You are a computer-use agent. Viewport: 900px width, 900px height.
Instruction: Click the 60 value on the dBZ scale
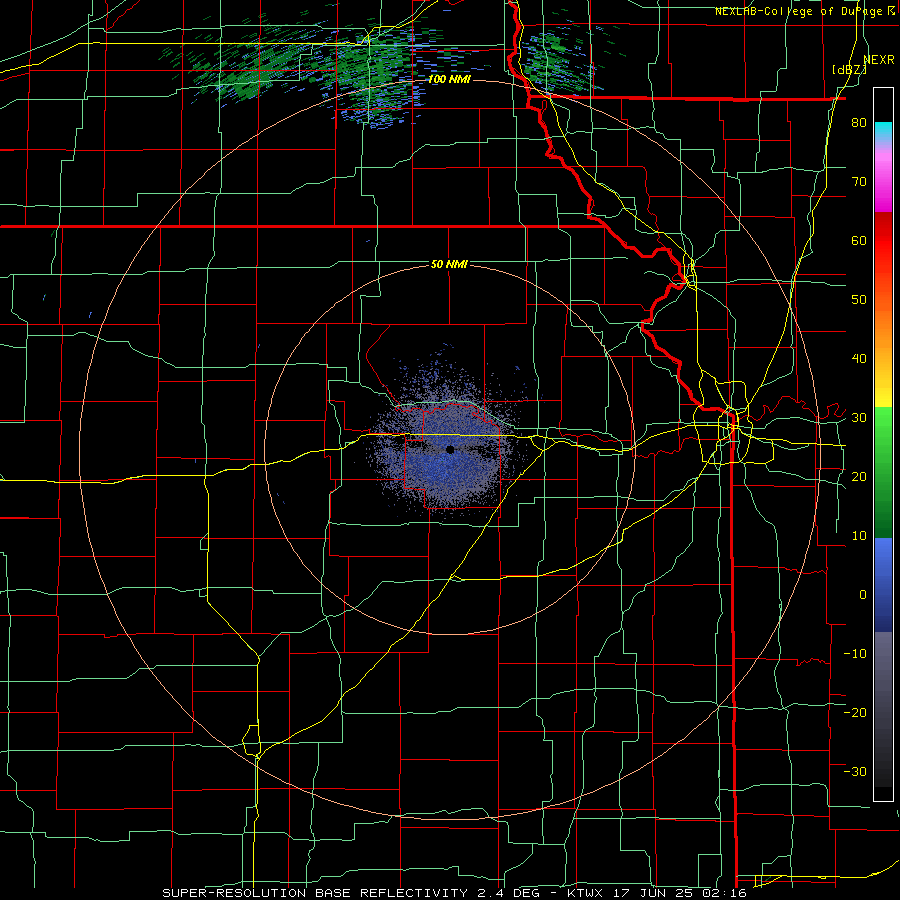pyautogui.click(x=859, y=240)
